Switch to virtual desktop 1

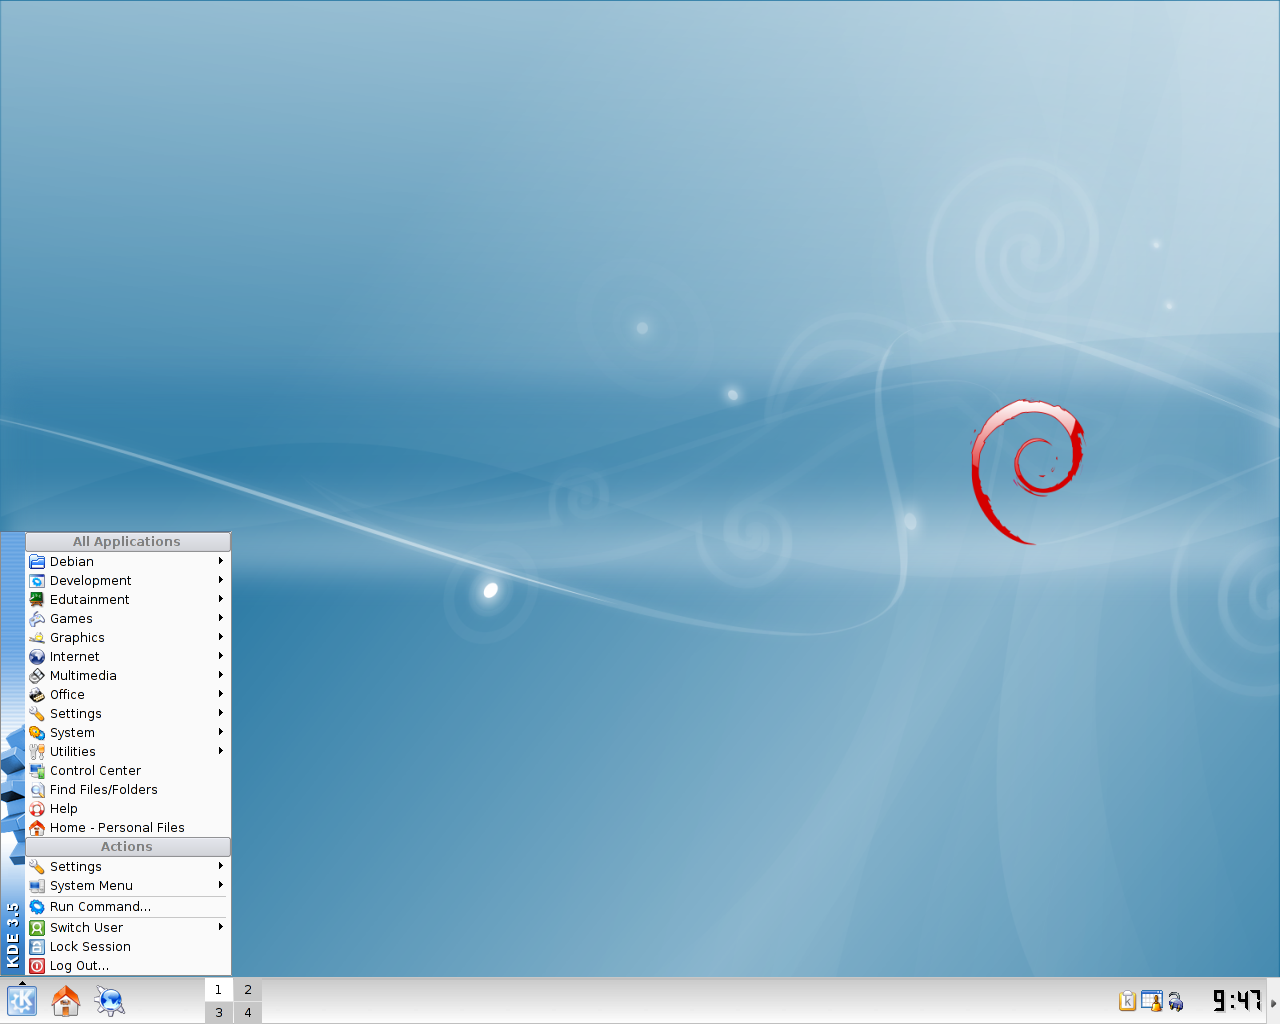tap(219, 990)
